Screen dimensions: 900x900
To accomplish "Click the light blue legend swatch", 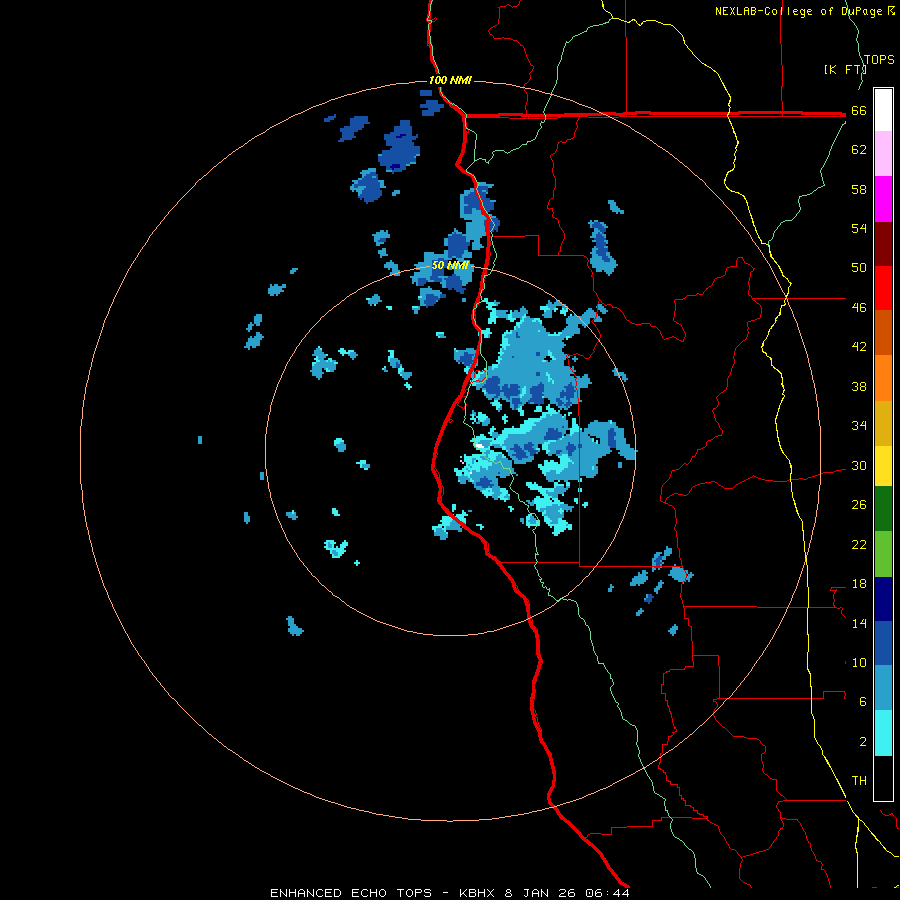I will (x=883, y=688).
